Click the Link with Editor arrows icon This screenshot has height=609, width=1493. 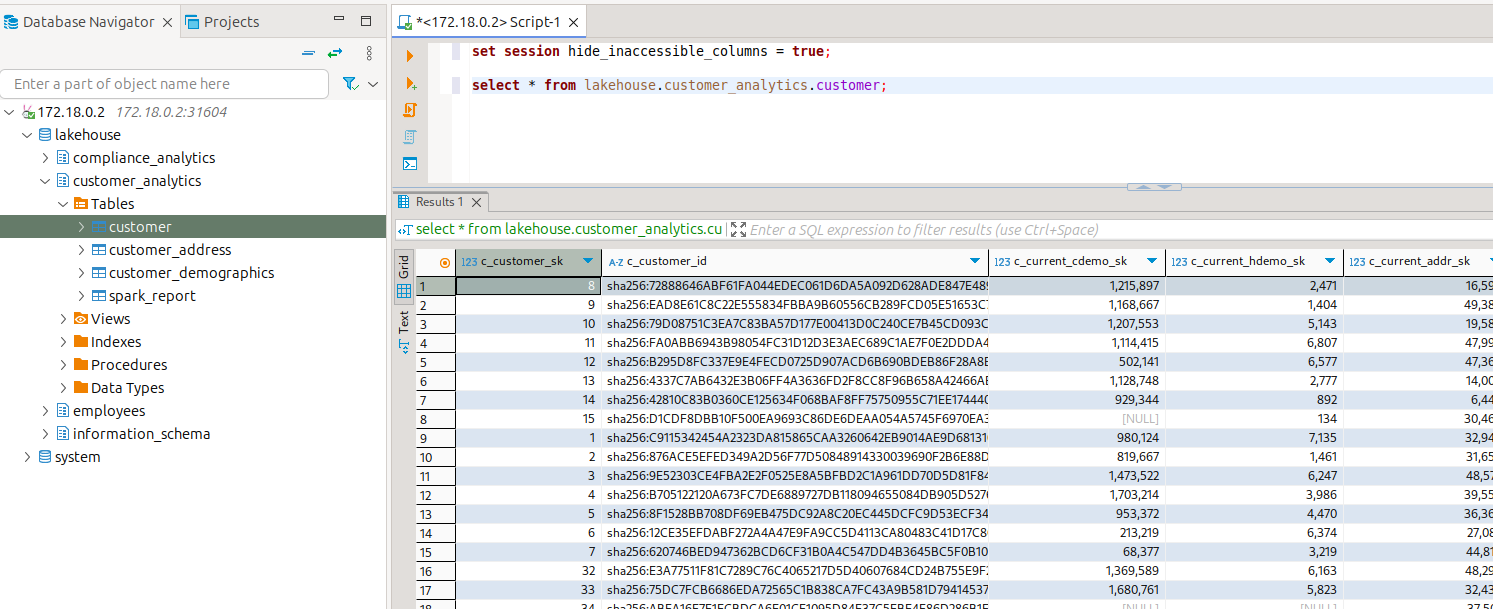[335, 53]
